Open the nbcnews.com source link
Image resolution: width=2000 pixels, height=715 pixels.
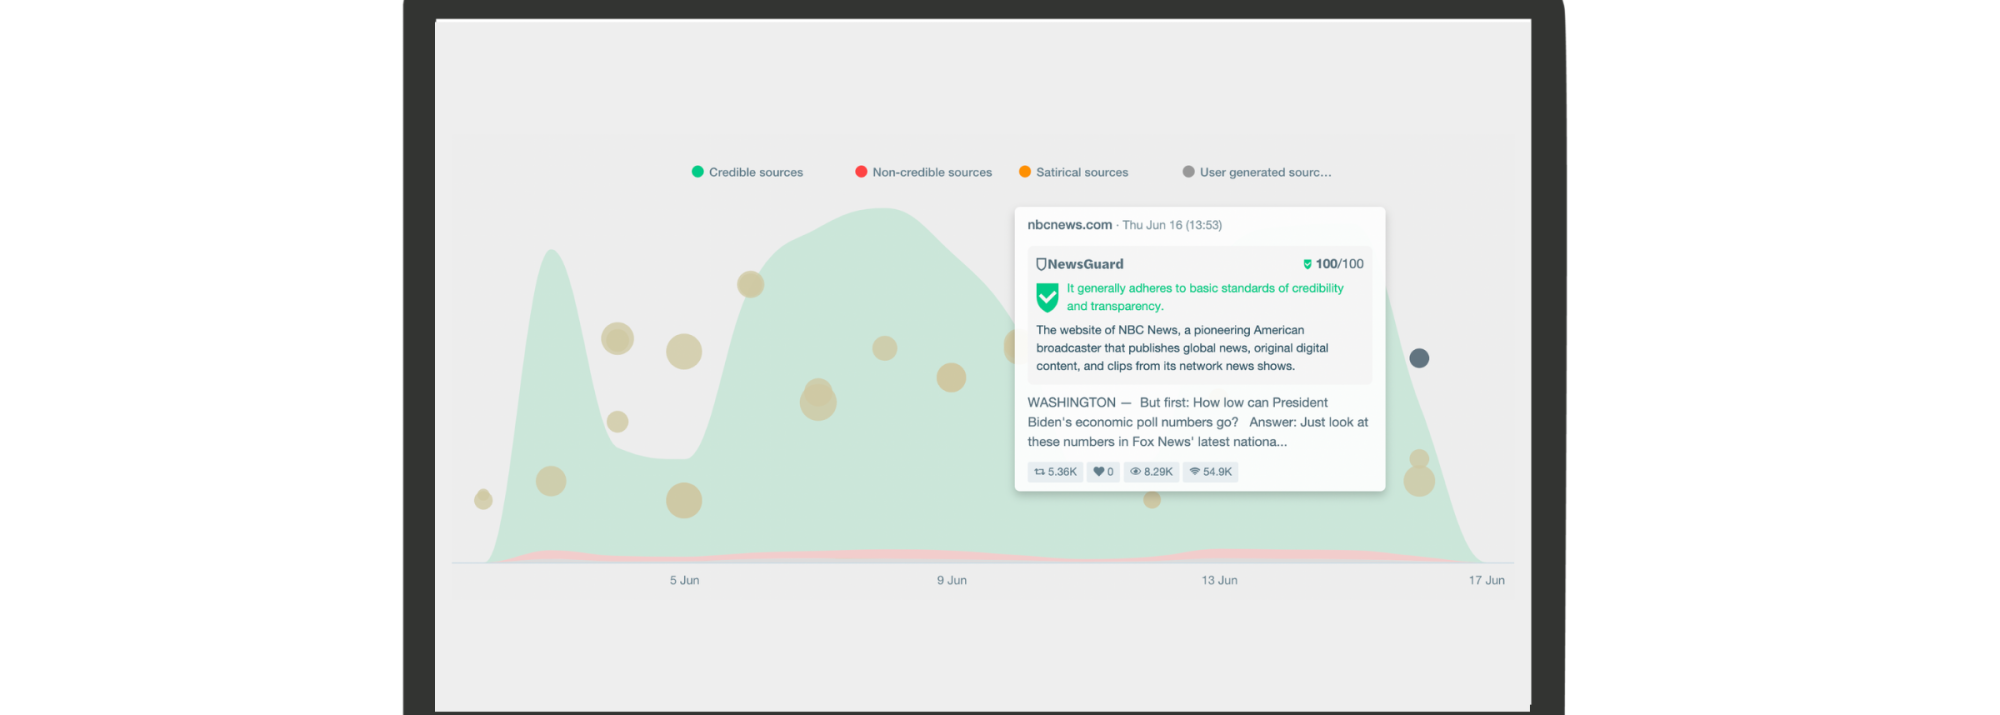pyautogui.click(x=1069, y=225)
